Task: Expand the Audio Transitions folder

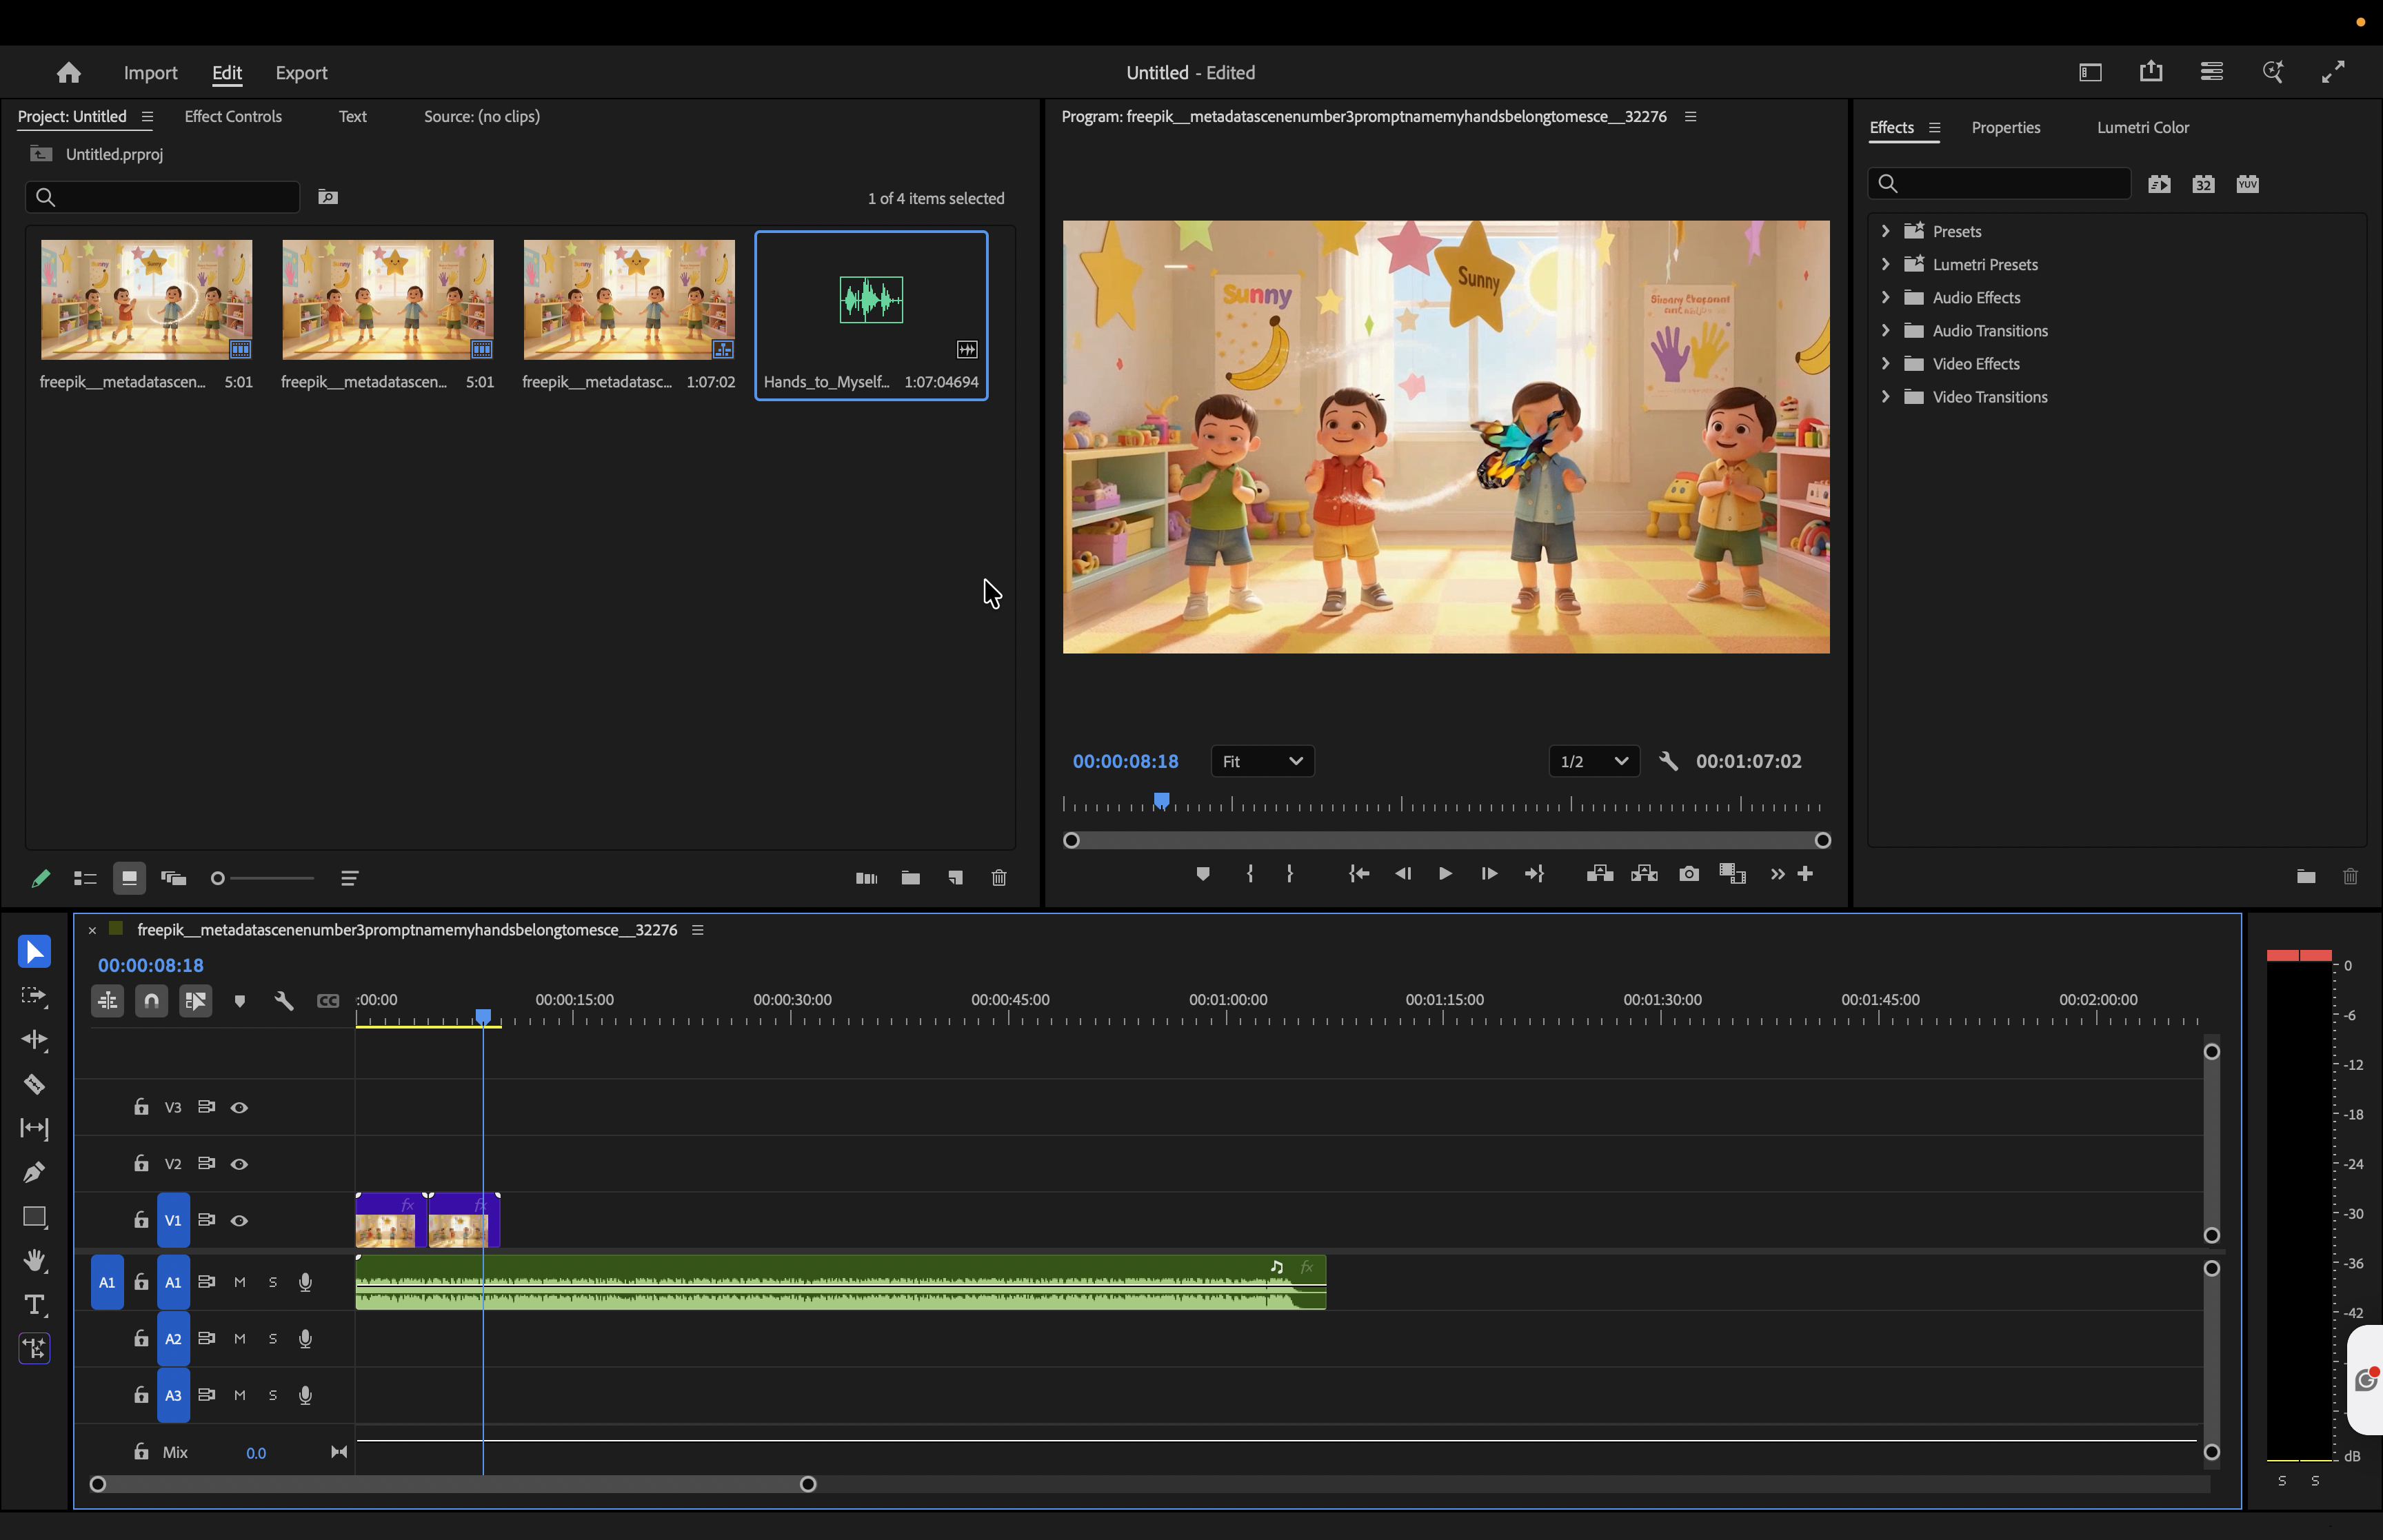Action: [1885, 330]
